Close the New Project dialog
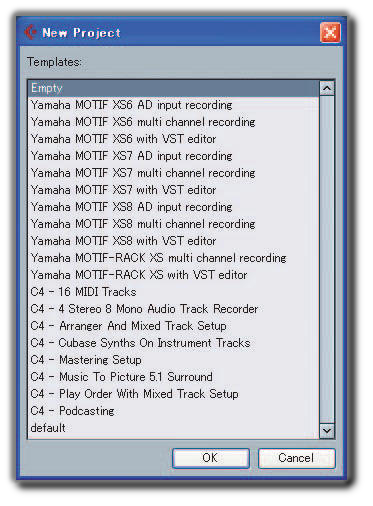The width and height of the screenshot is (373, 506). (x=330, y=33)
